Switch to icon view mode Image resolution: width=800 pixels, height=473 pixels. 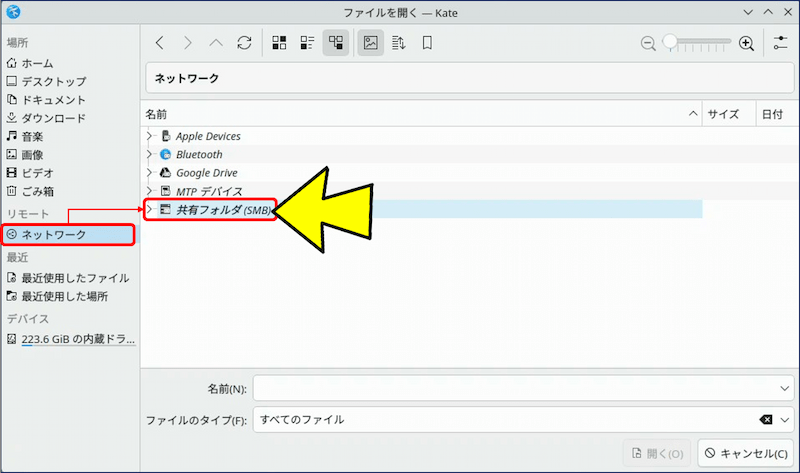(279, 43)
